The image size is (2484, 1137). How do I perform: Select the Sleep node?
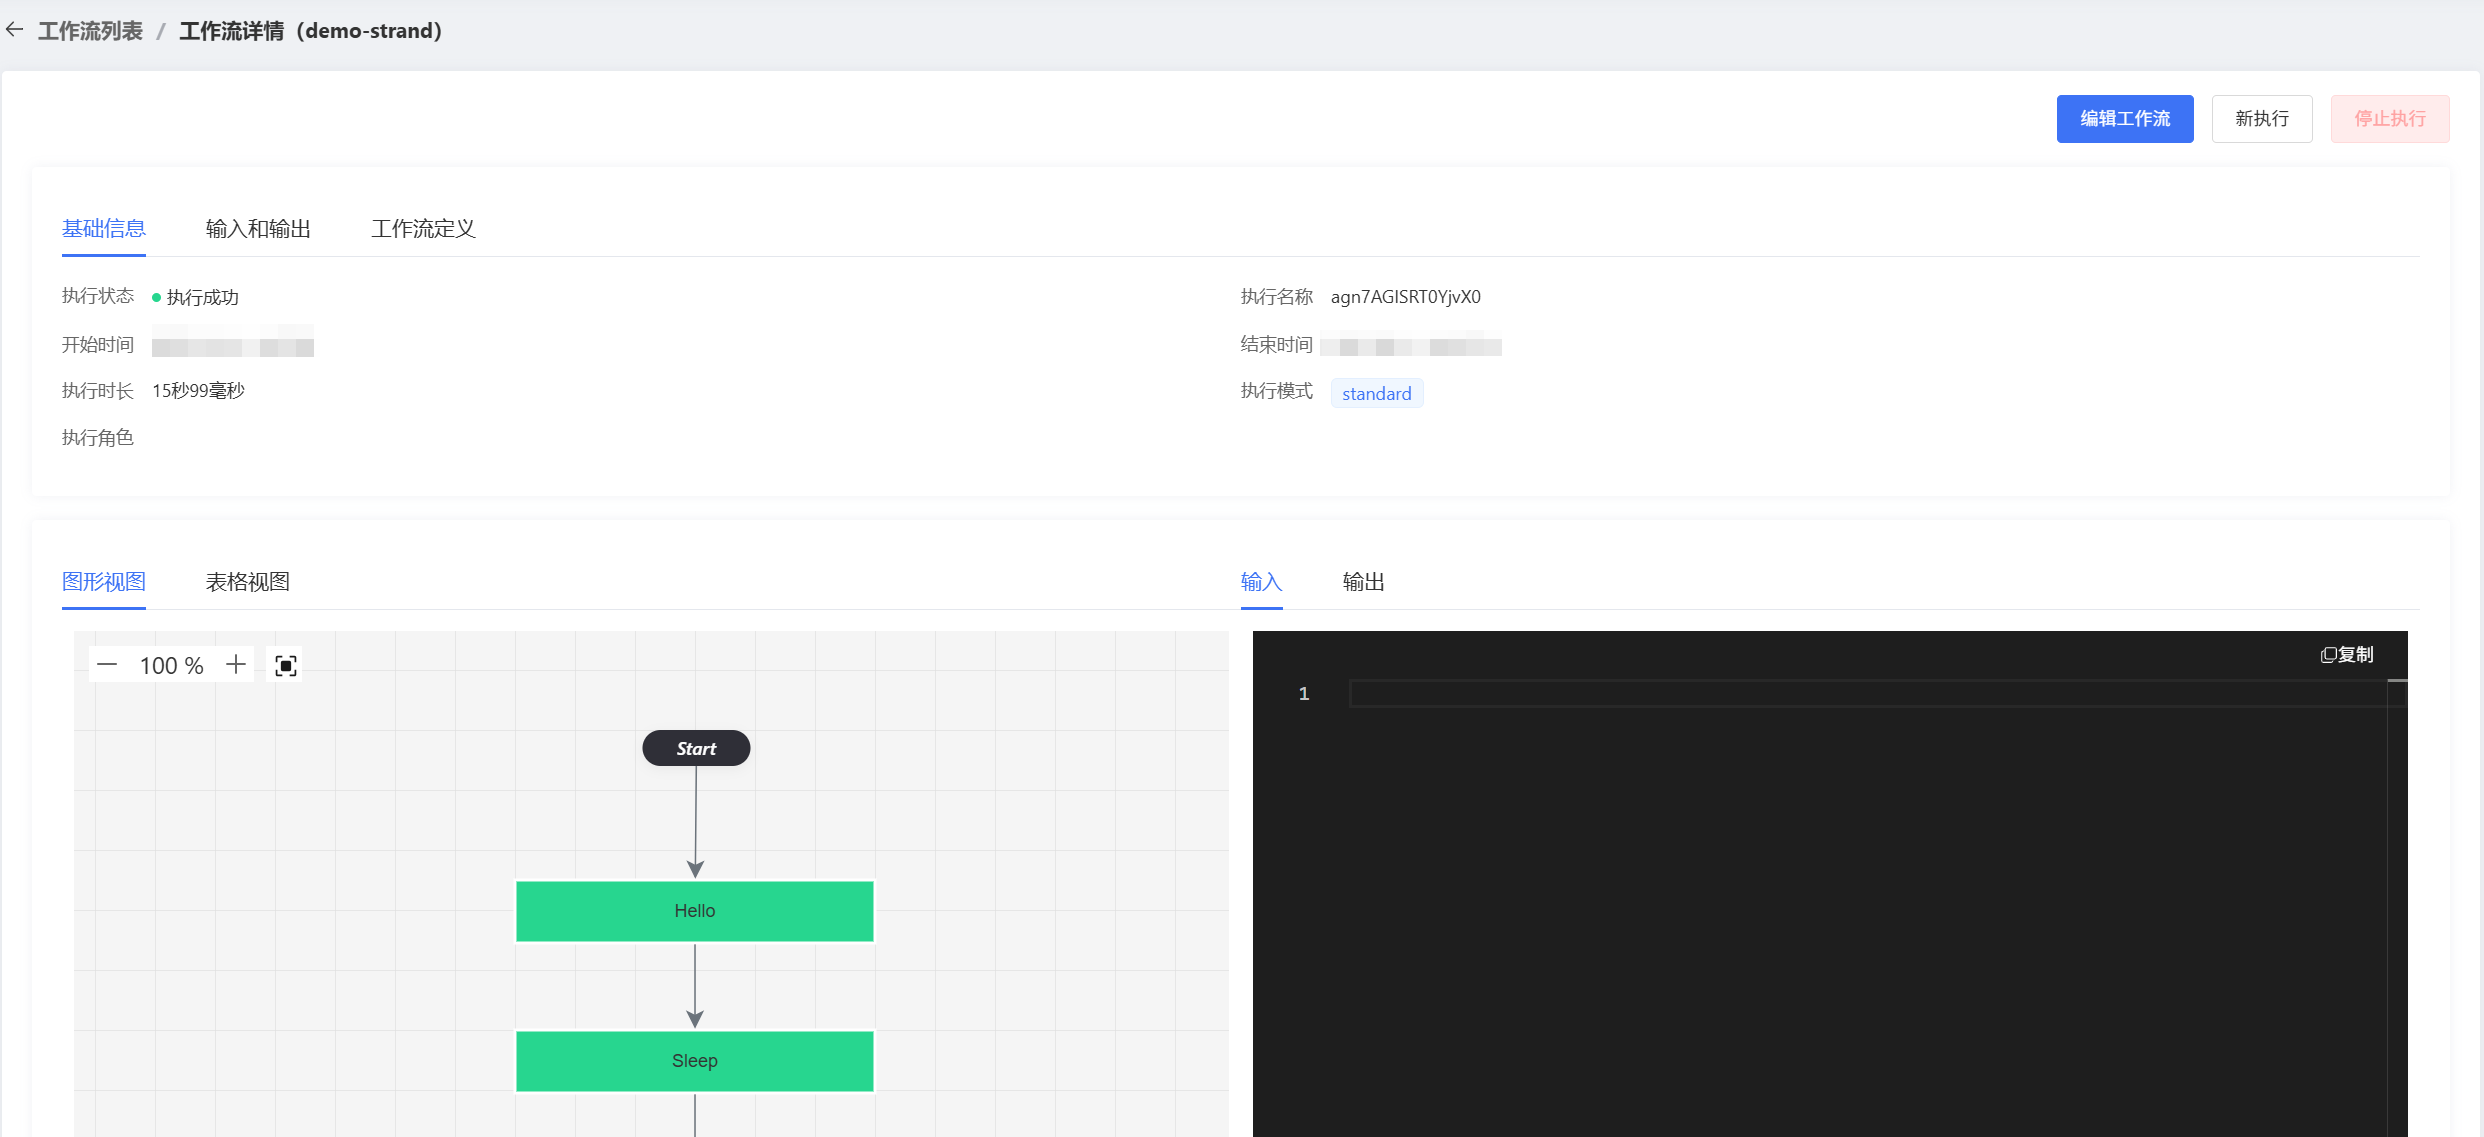[x=695, y=1061]
